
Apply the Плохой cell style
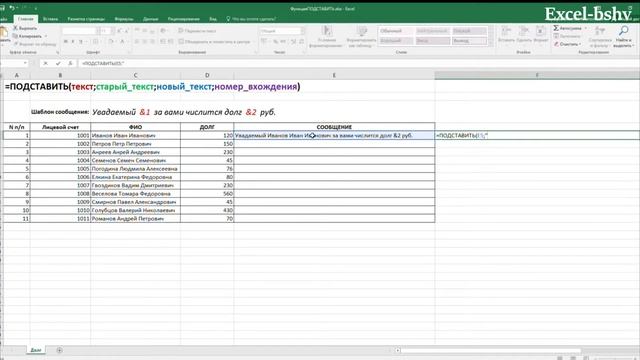[469, 31]
